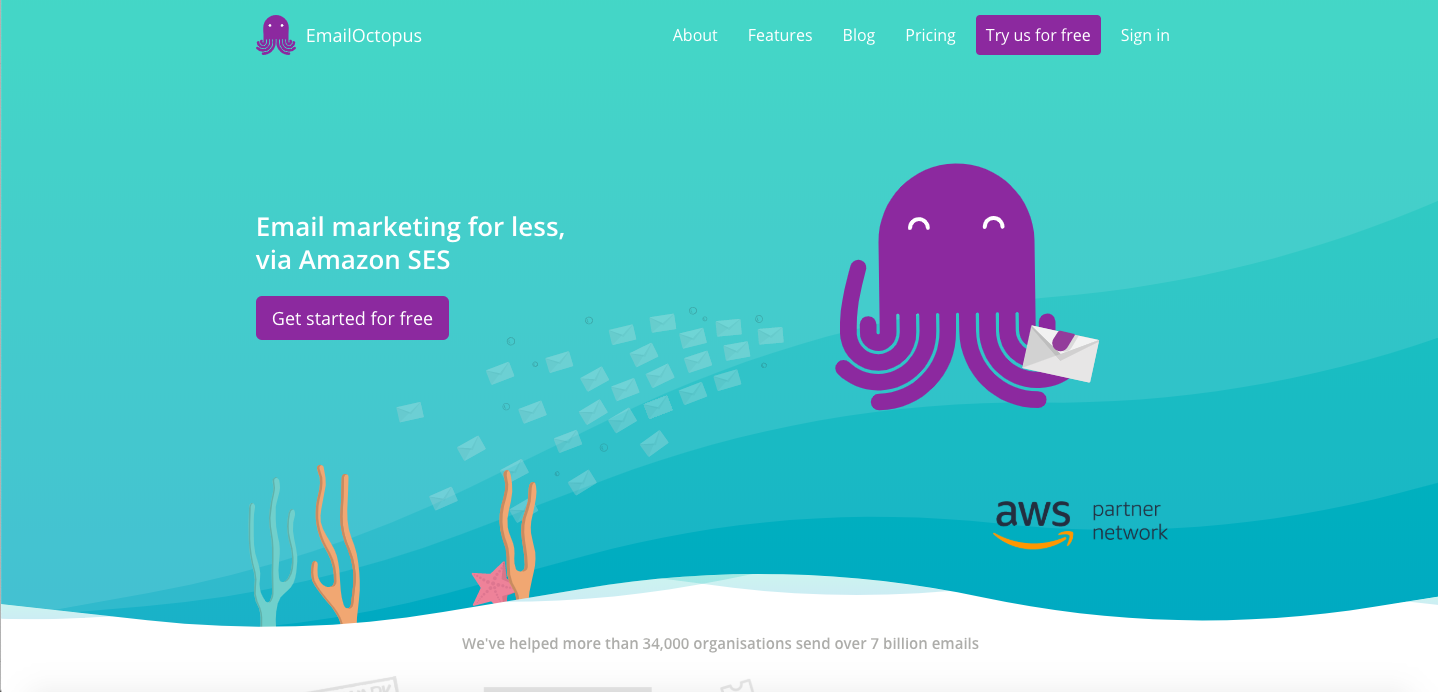Open the Features menu item
Screen dimensions: 1438x692
(780, 35)
